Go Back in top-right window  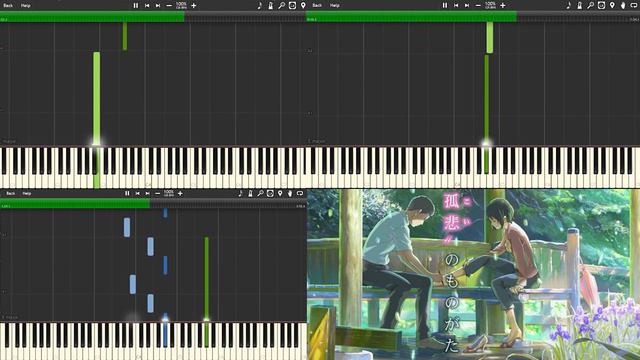click(x=317, y=6)
